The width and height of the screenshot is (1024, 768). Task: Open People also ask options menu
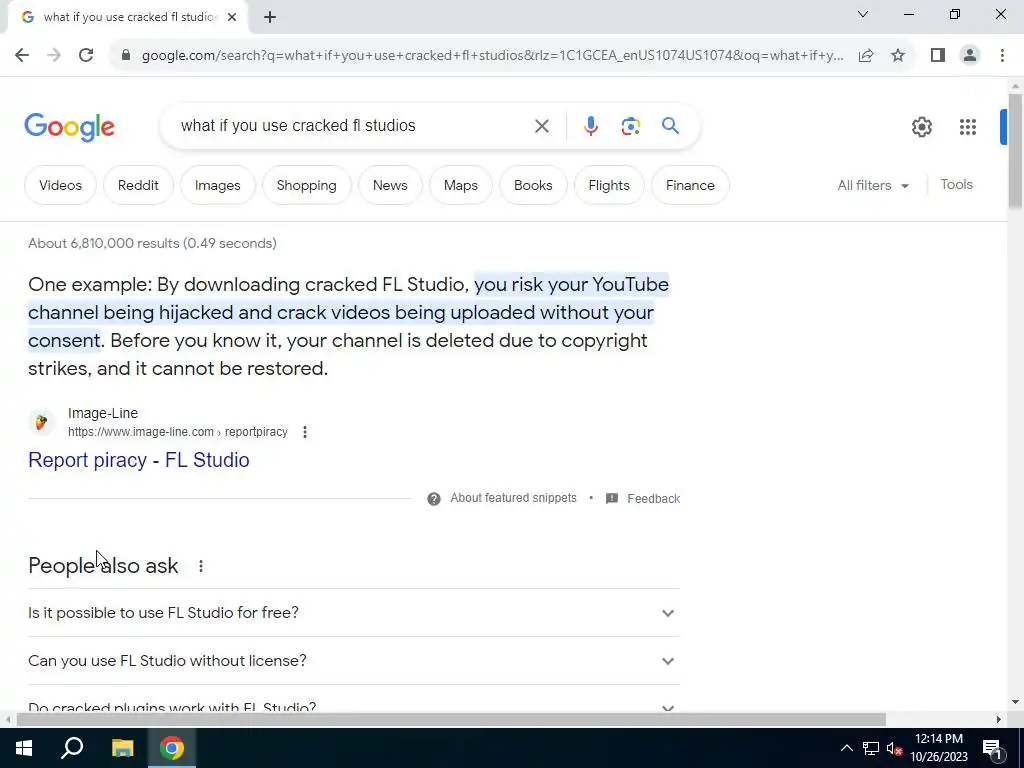(x=201, y=566)
